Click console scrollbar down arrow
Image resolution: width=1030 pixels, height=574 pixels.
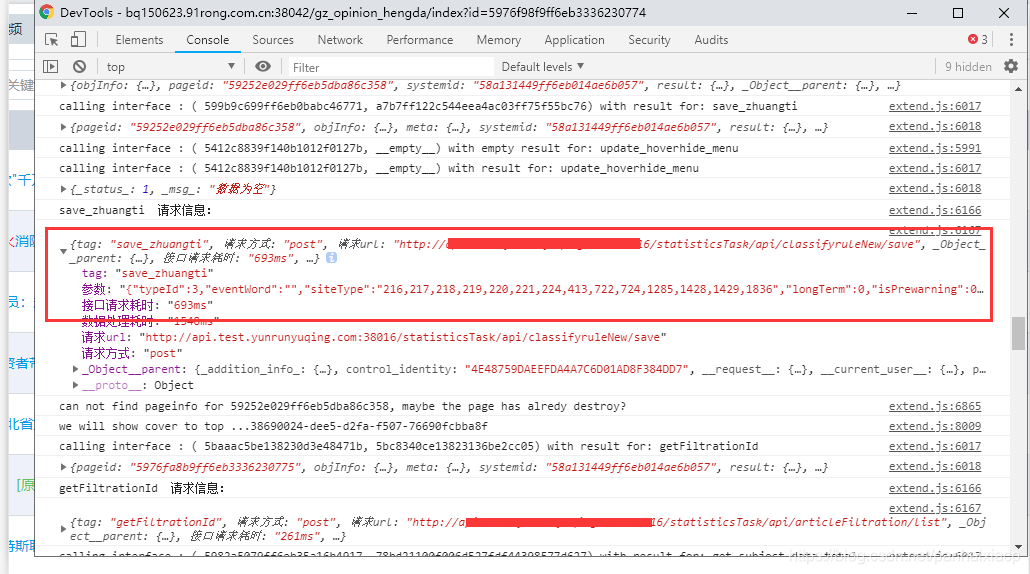[1018, 547]
